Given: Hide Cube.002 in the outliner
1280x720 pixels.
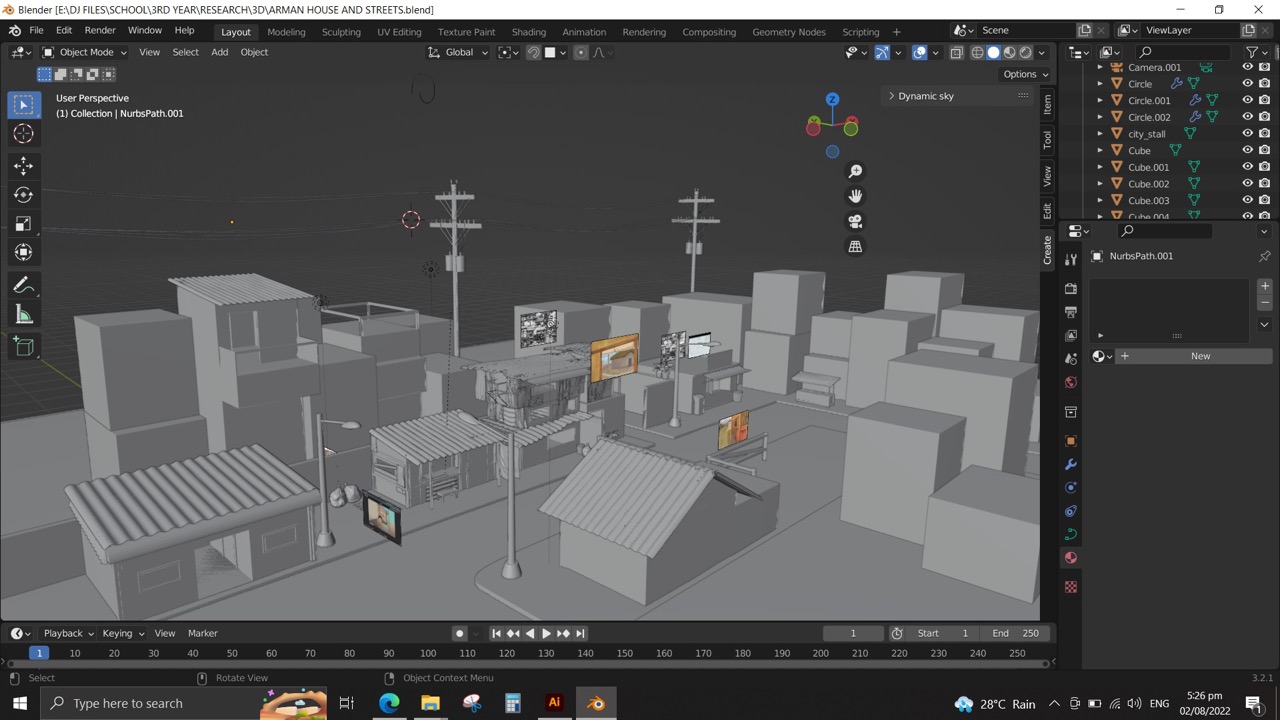Looking at the screenshot, I should (1247, 184).
